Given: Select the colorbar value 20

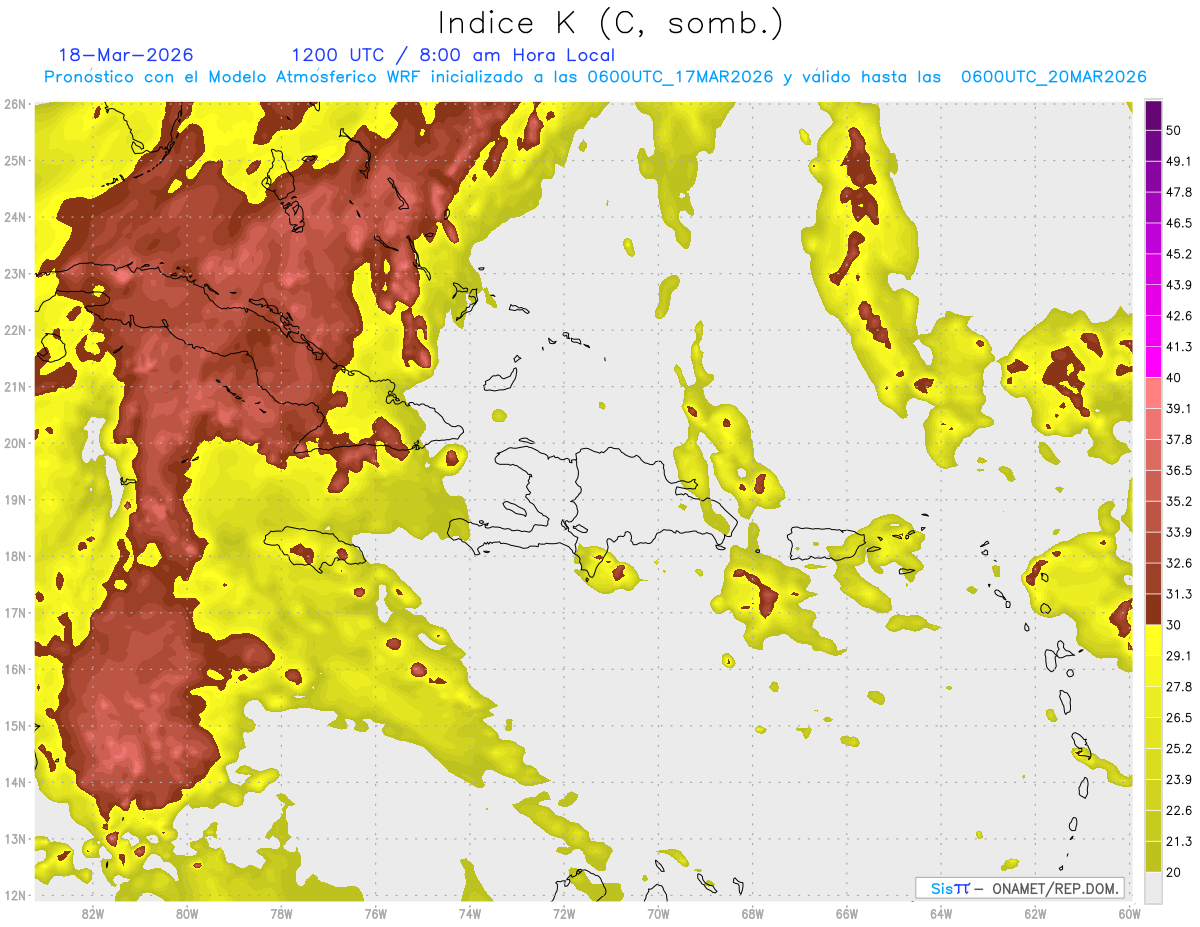Looking at the screenshot, I should pyautogui.click(x=1173, y=872).
